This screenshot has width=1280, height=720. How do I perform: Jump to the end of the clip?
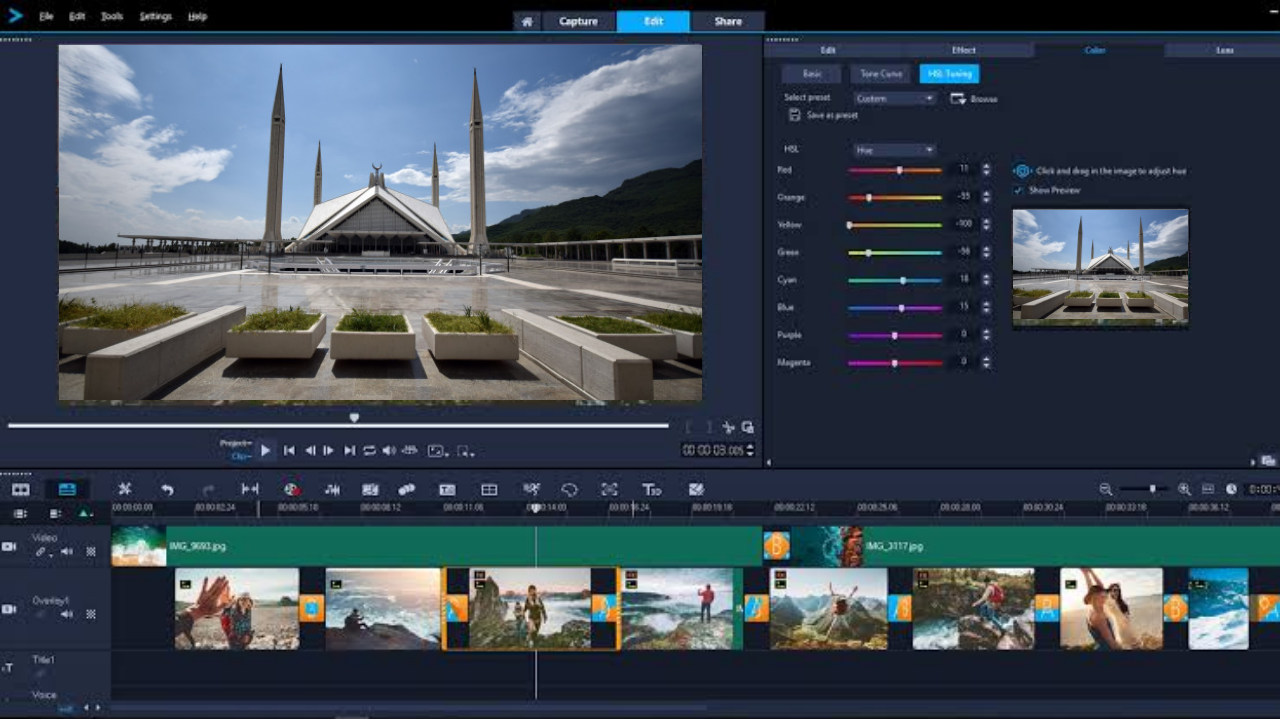[349, 451]
